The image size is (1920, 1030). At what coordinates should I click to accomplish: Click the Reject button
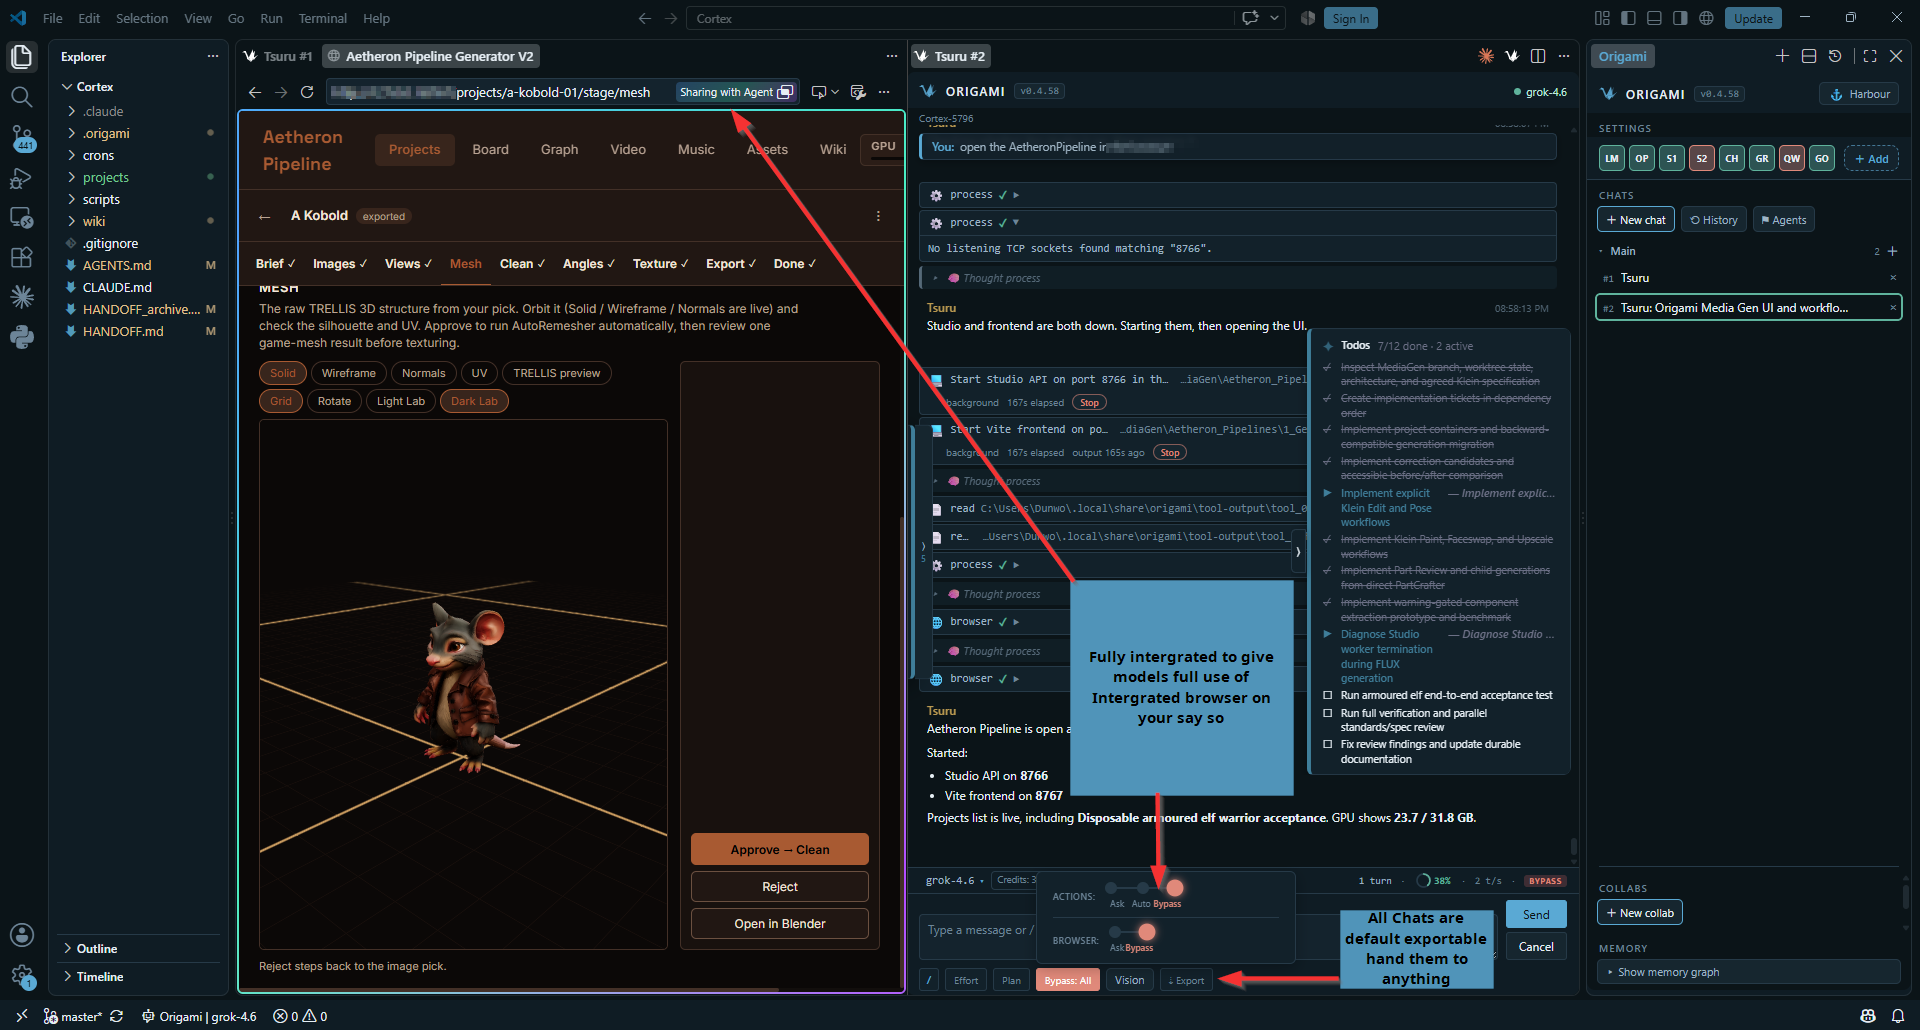point(780,887)
